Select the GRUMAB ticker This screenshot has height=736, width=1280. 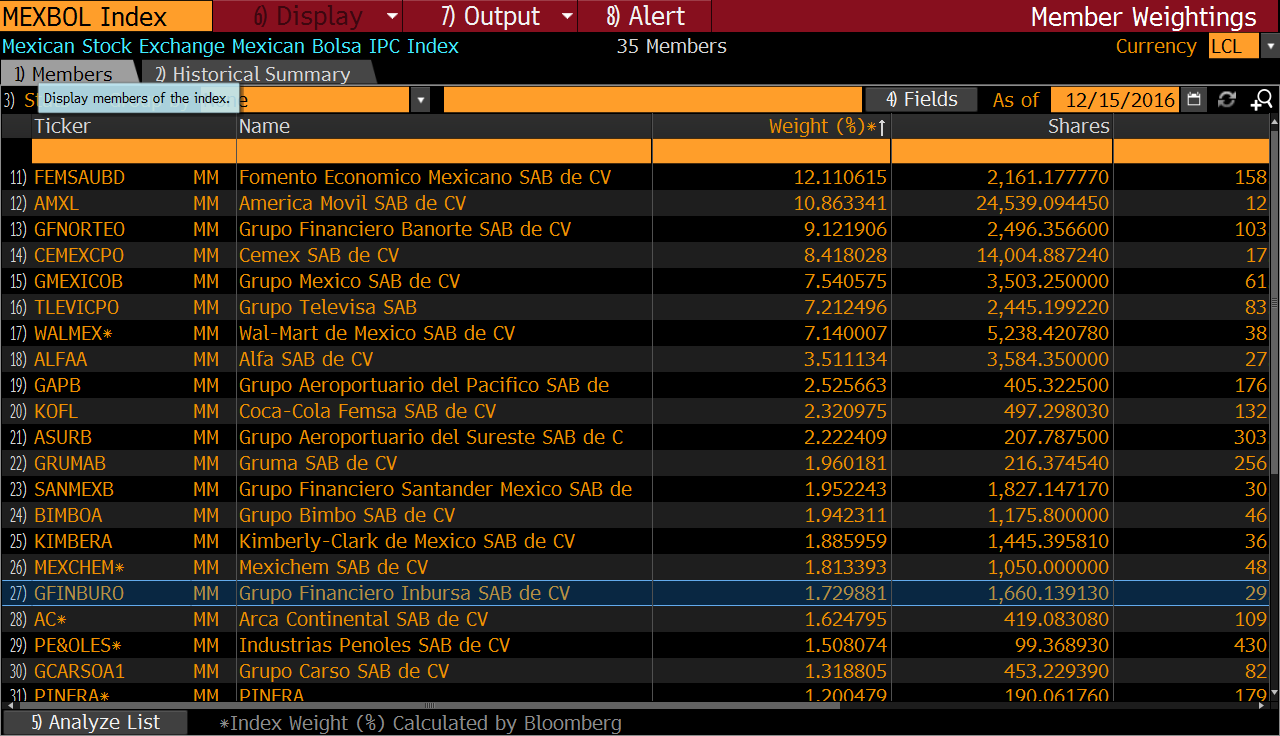[69, 463]
